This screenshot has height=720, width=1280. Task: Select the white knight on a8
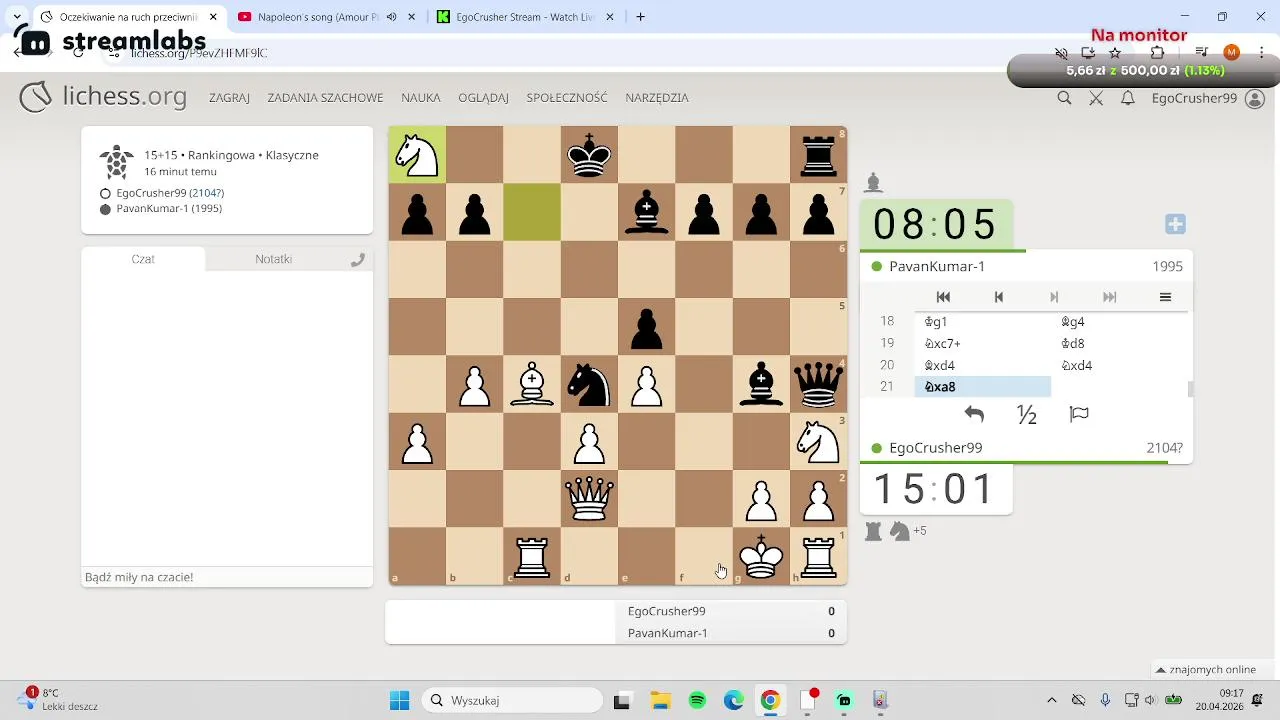417,155
